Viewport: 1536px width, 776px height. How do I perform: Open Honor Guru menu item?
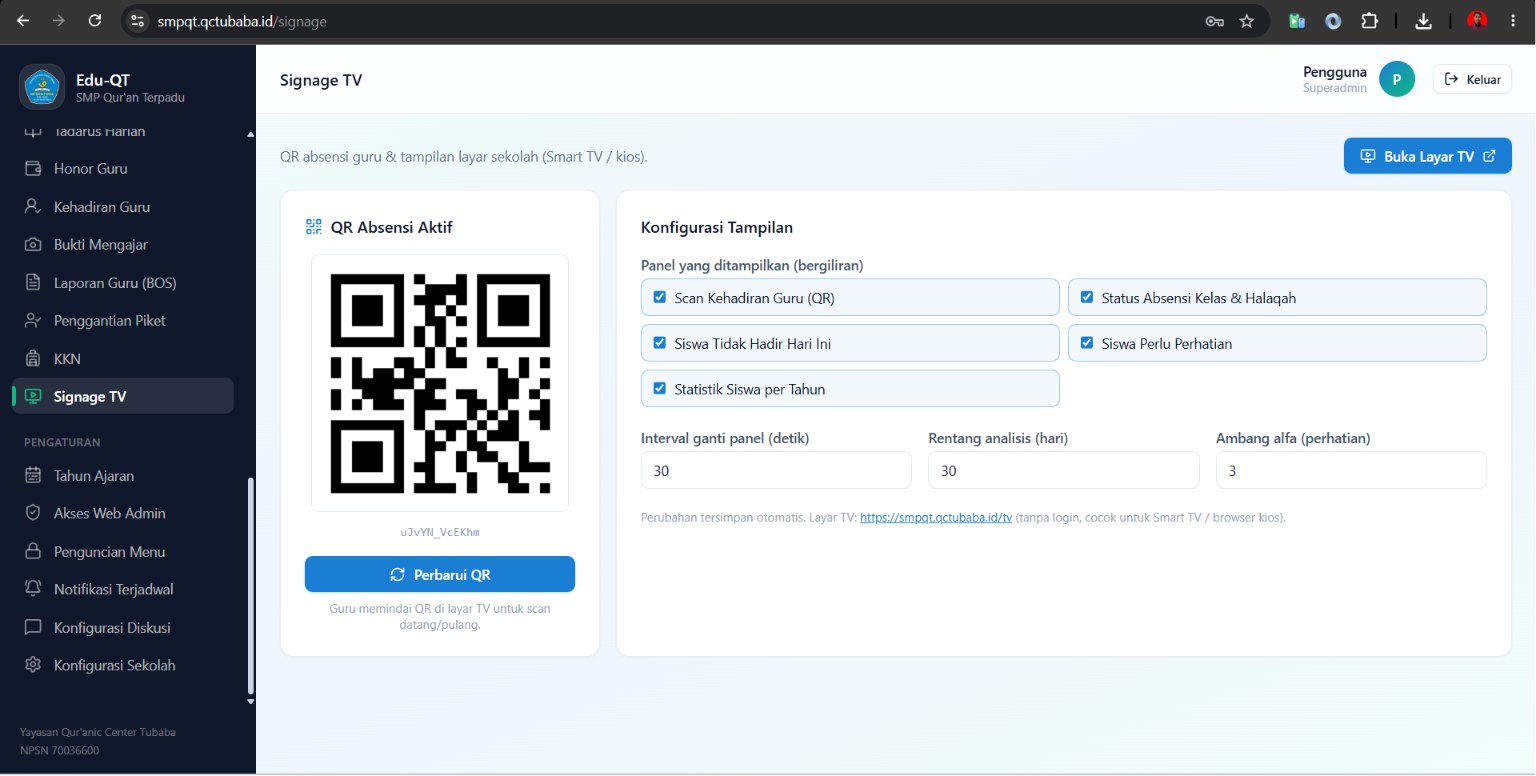click(x=122, y=169)
